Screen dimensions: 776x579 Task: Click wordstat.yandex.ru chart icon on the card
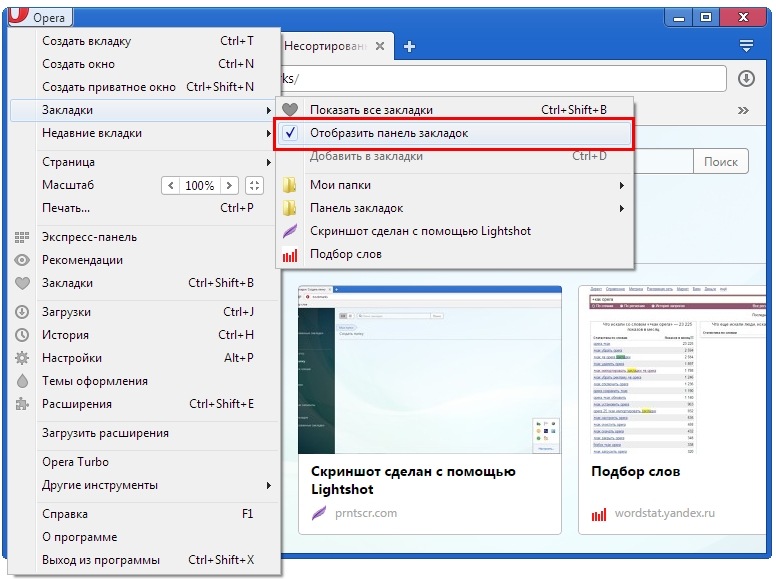(599, 515)
